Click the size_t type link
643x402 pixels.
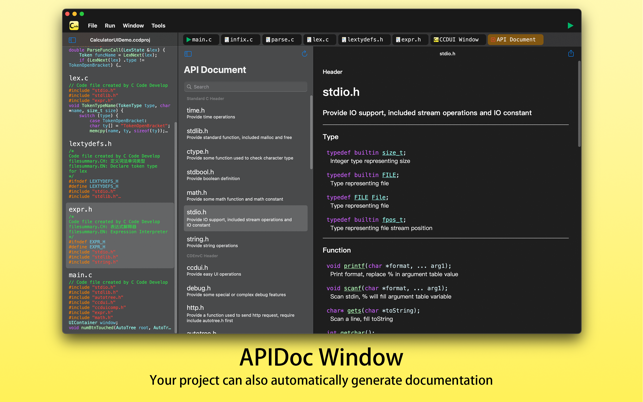pos(392,153)
